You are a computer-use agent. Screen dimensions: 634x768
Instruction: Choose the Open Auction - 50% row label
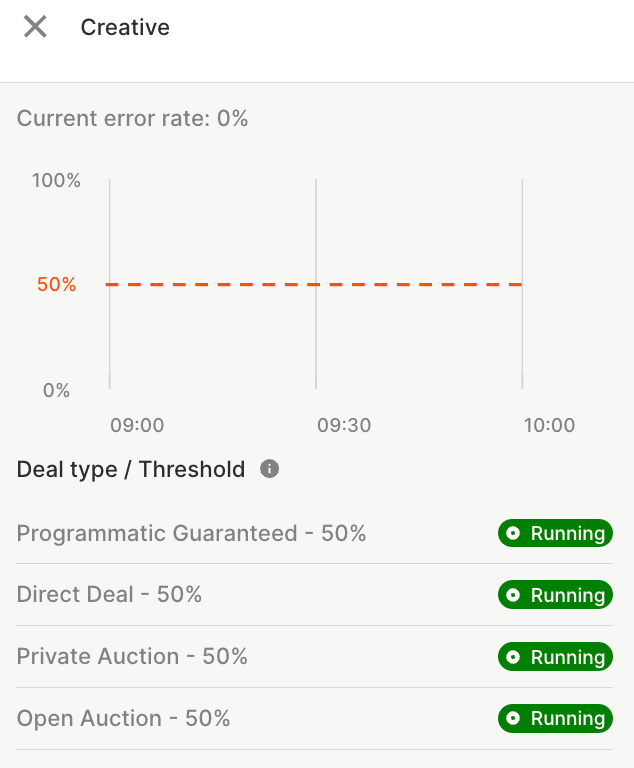coord(123,719)
